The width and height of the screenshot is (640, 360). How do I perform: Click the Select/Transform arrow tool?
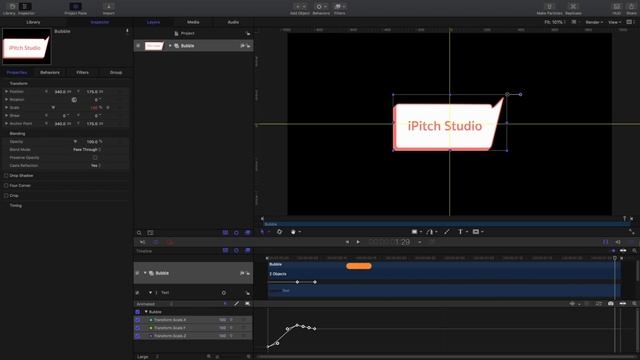pyautogui.click(x=262, y=232)
